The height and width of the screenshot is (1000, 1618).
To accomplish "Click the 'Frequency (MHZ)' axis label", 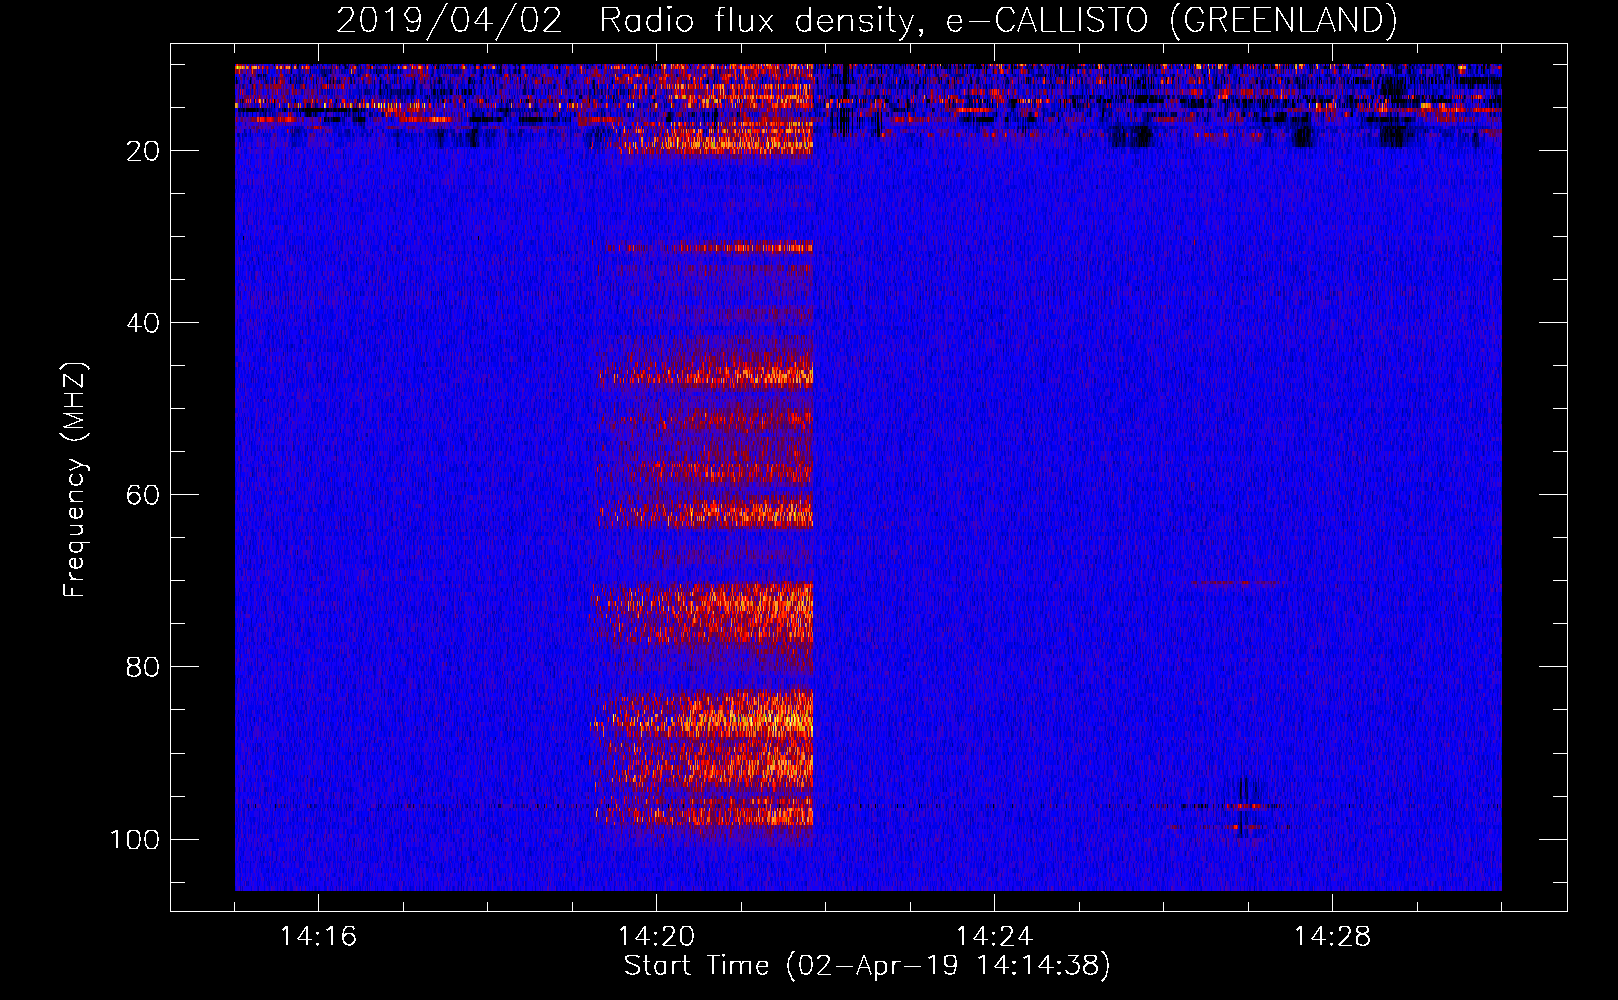I will pos(75,479).
